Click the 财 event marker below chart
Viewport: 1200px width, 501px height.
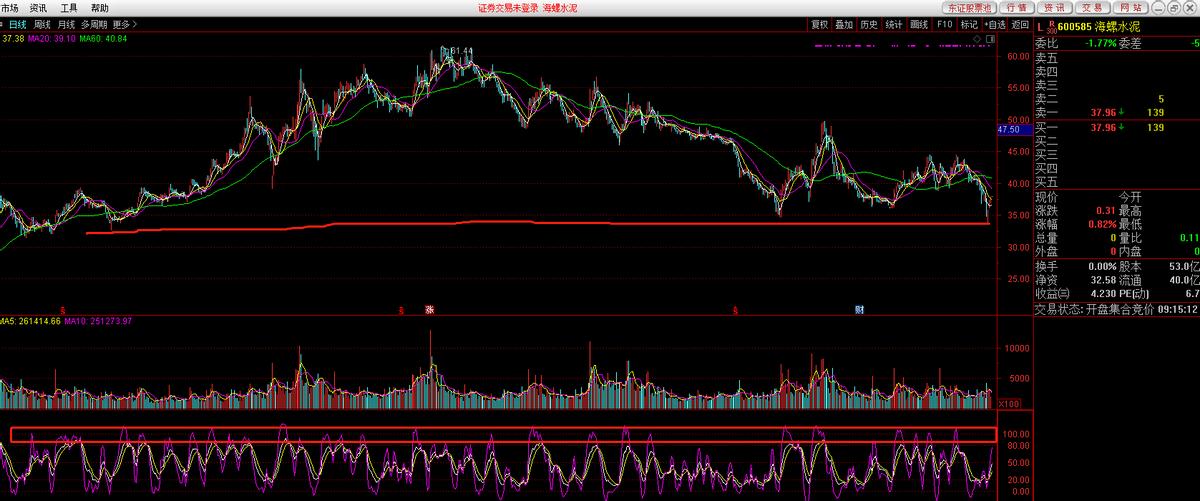[x=859, y=309]
